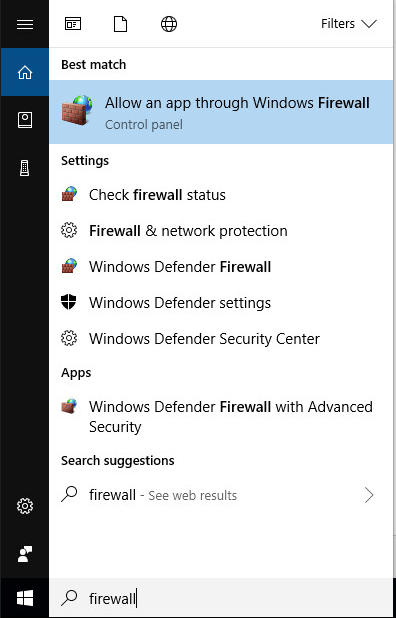Open Allow an app through Windows Firewall
Screen dimensions: 396x618
pyautogui.click(x=221, y=112)
